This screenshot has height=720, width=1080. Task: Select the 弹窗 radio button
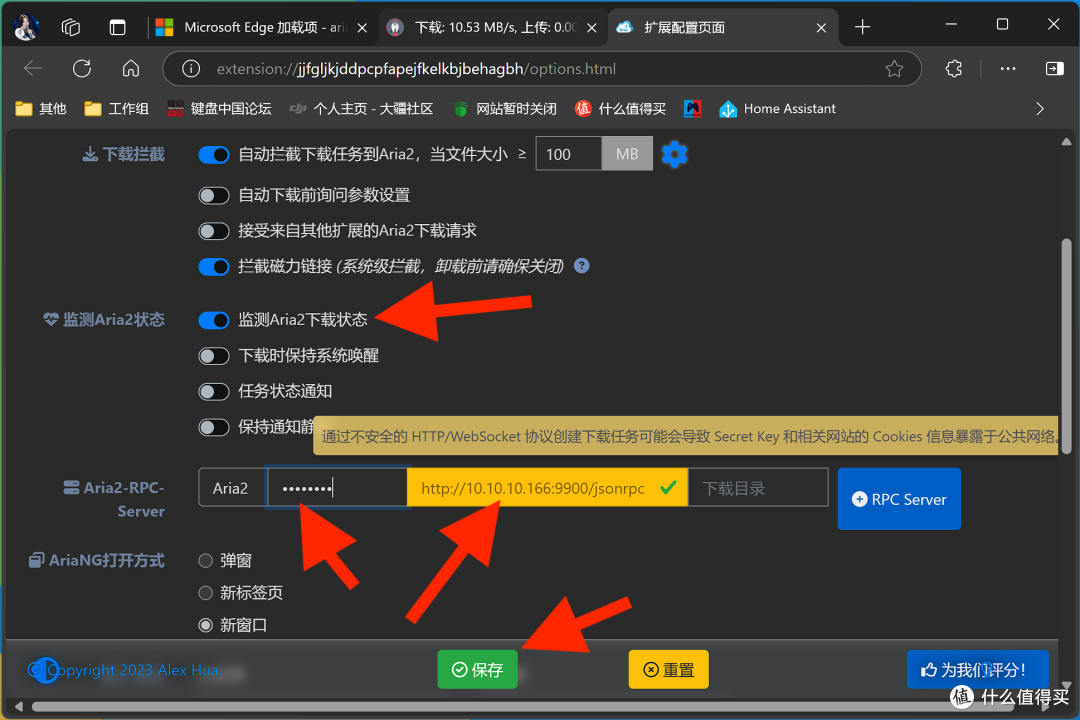click(205, 560)
